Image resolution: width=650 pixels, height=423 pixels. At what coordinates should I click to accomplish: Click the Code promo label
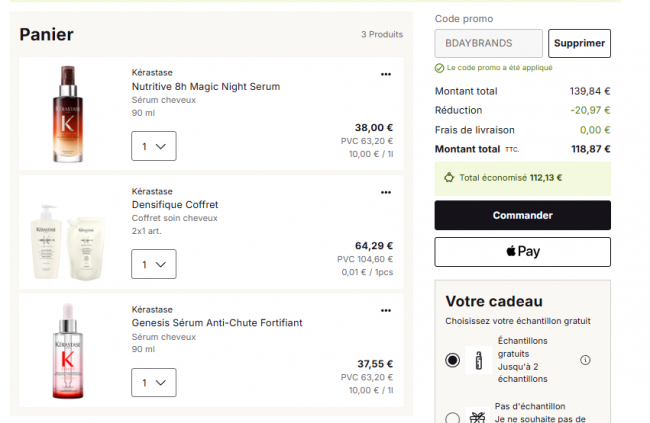464,19
